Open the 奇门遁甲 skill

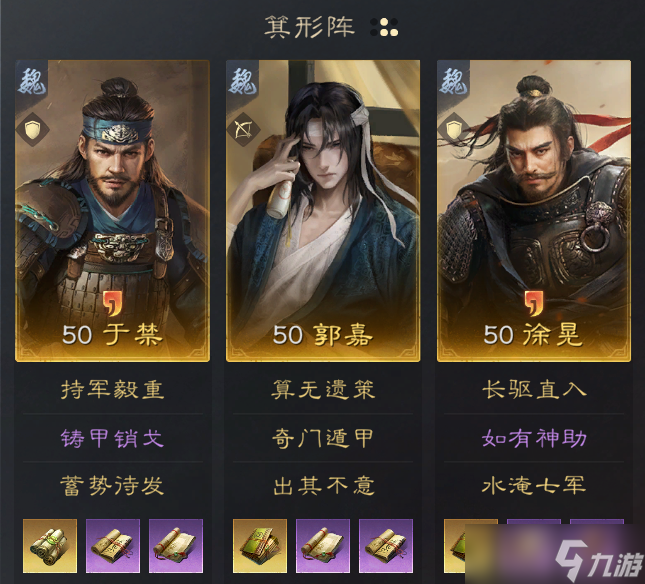[x=323, y=438]
